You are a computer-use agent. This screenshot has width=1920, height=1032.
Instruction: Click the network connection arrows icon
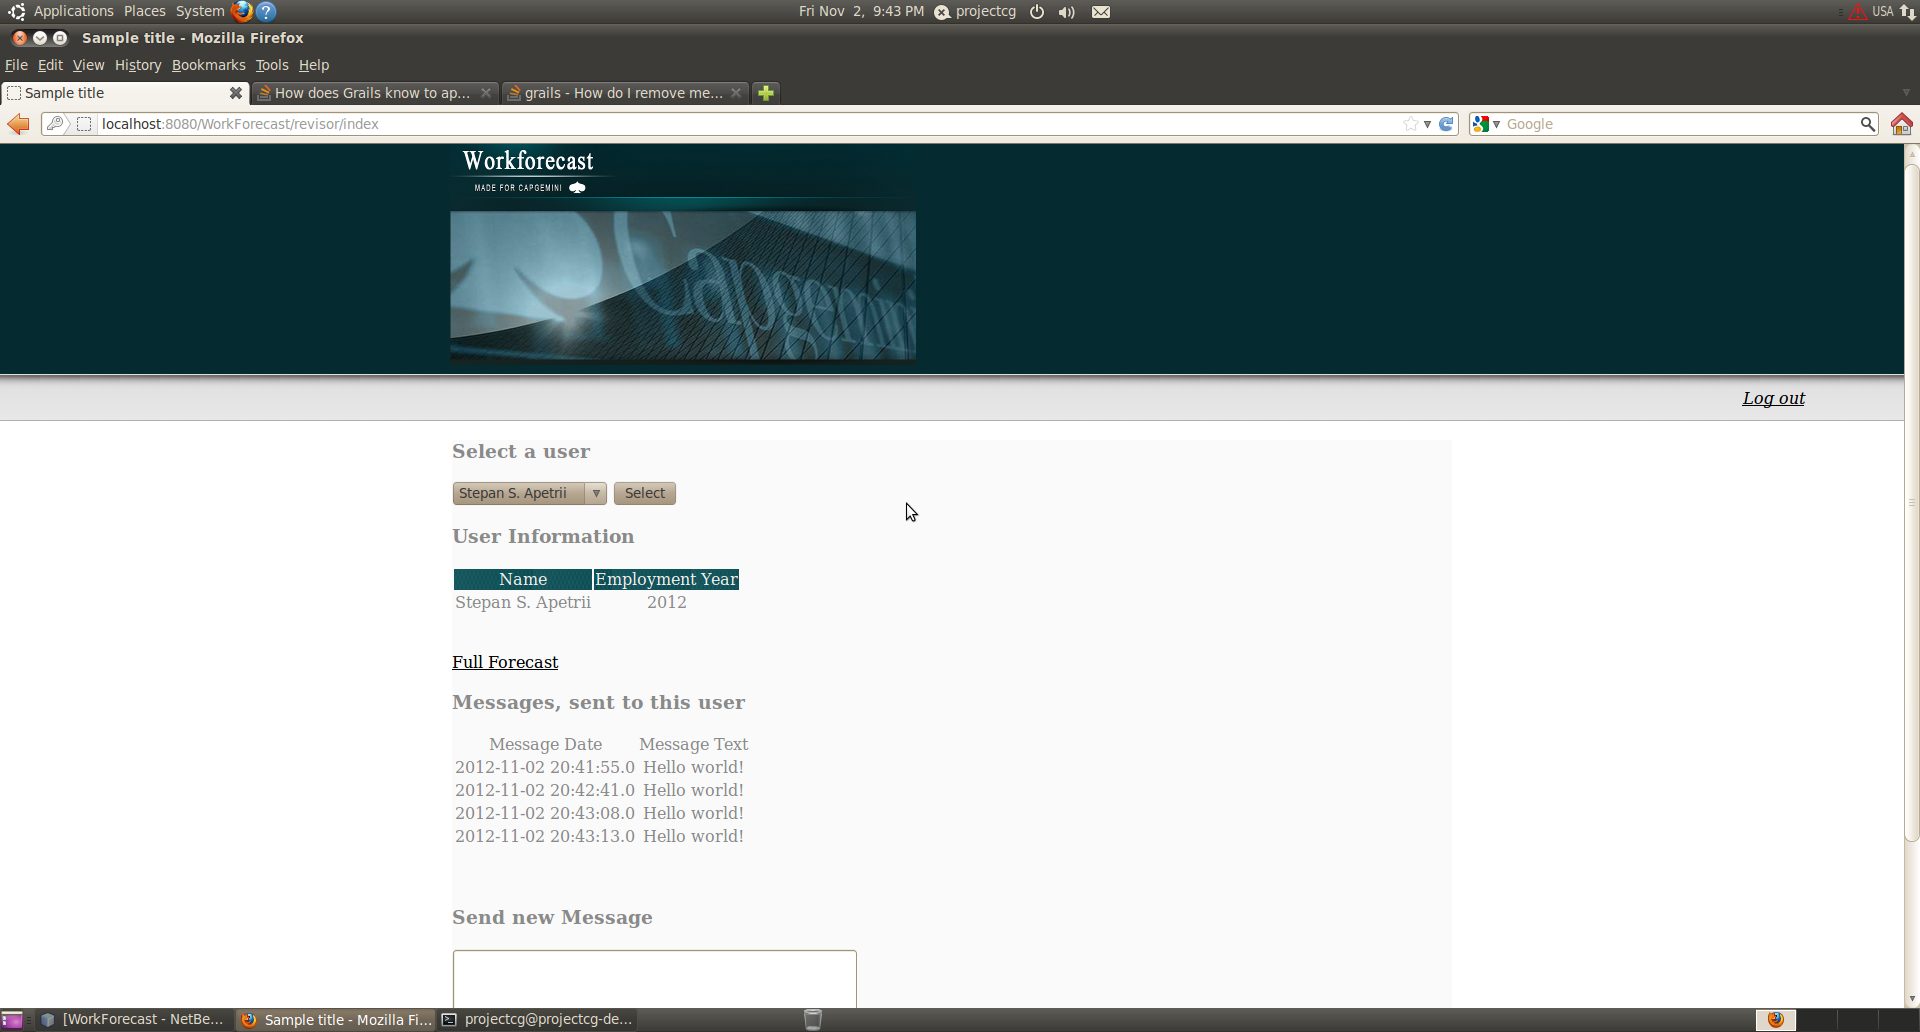point(1908,12)
